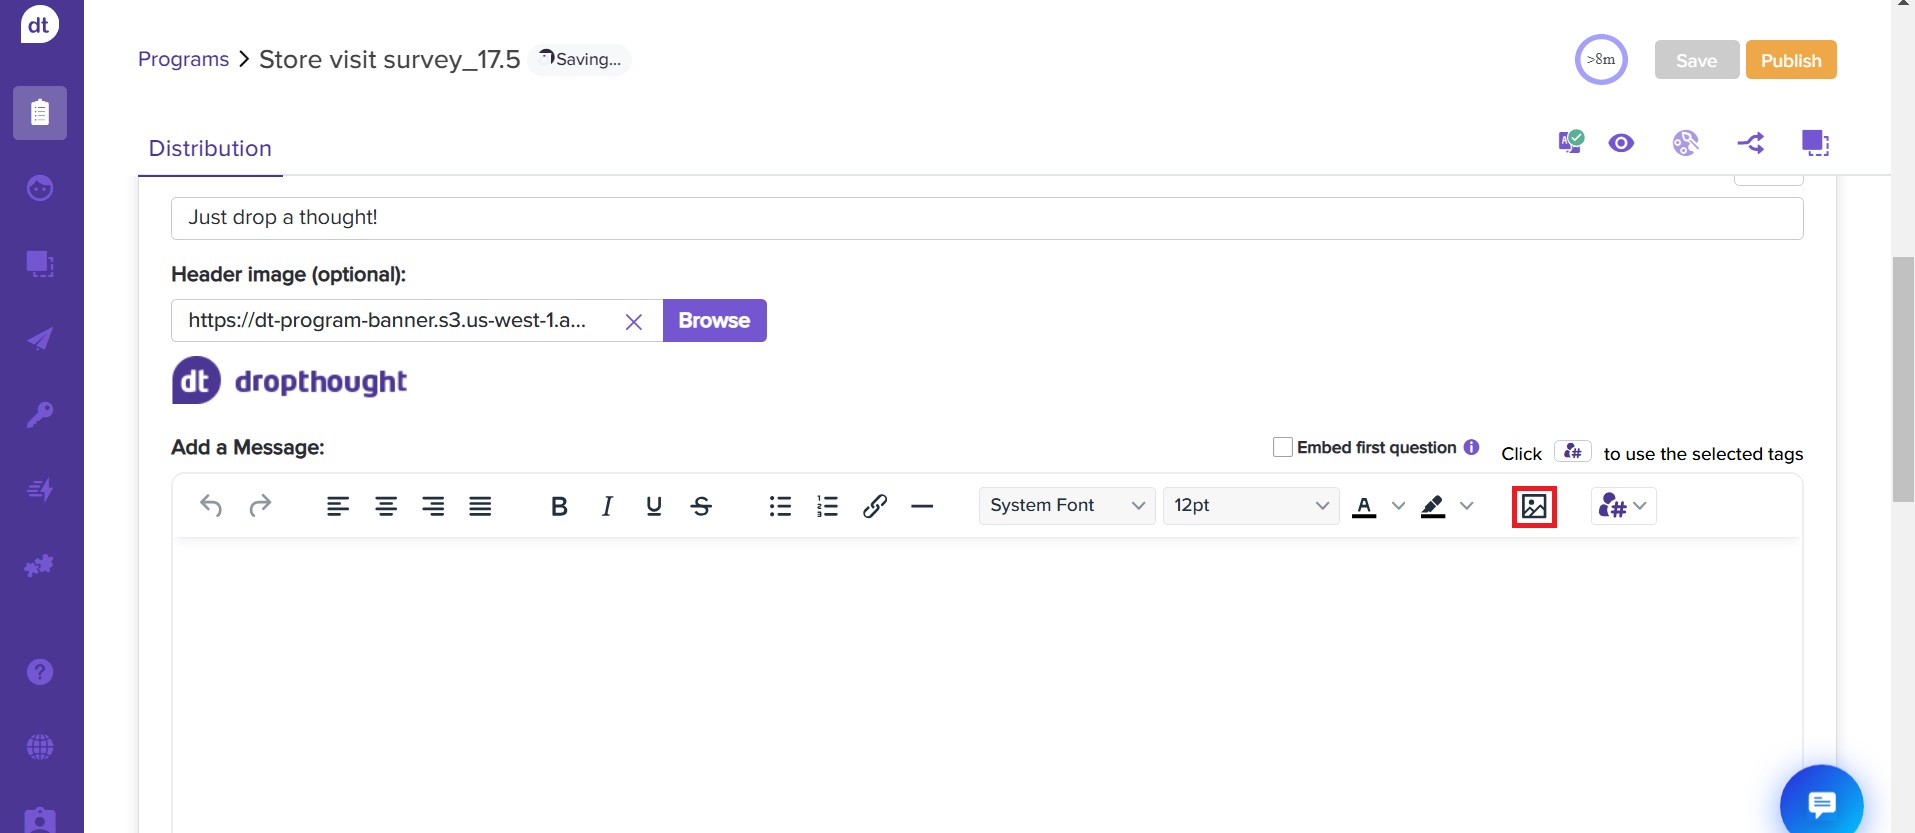Open the 12pt font size dropdown
The width and height of the screenshot is (1915, 833).
click(x=1251, y=506)
